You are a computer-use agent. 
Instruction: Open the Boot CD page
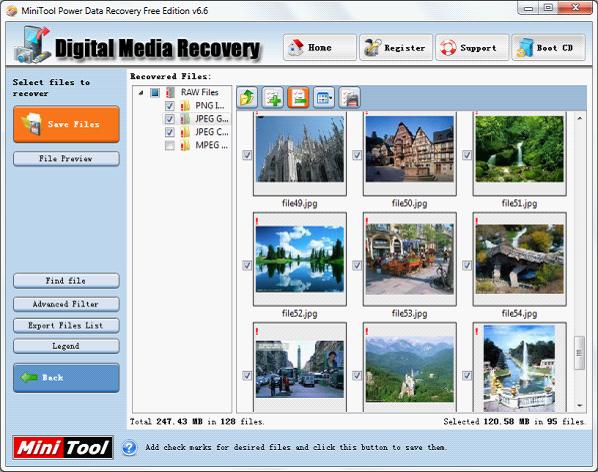(x=548, y=48)
